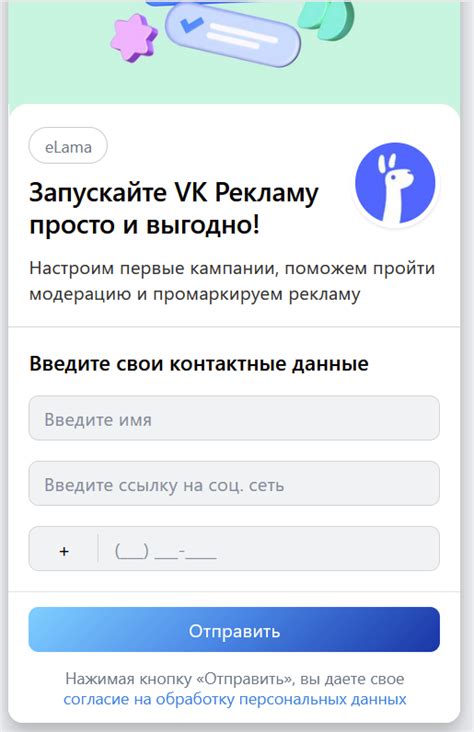Click the «Запускайте VK Рекламу» headline
The height and width of the screenshot is (732, 474).
pyautogui.click(x=174, y=192)
